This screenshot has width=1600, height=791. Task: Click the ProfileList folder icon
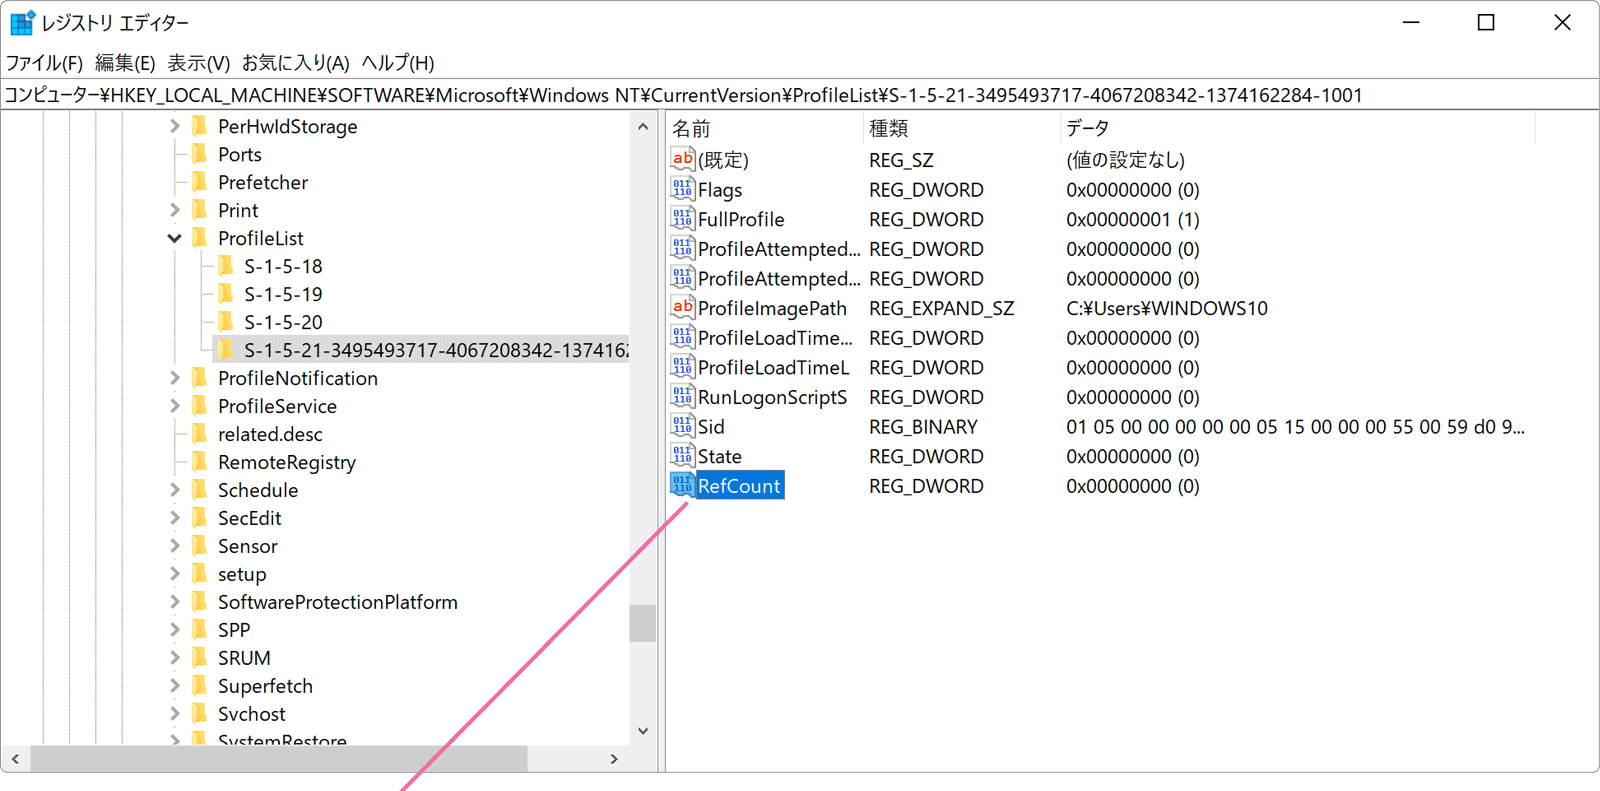(200, 238)
